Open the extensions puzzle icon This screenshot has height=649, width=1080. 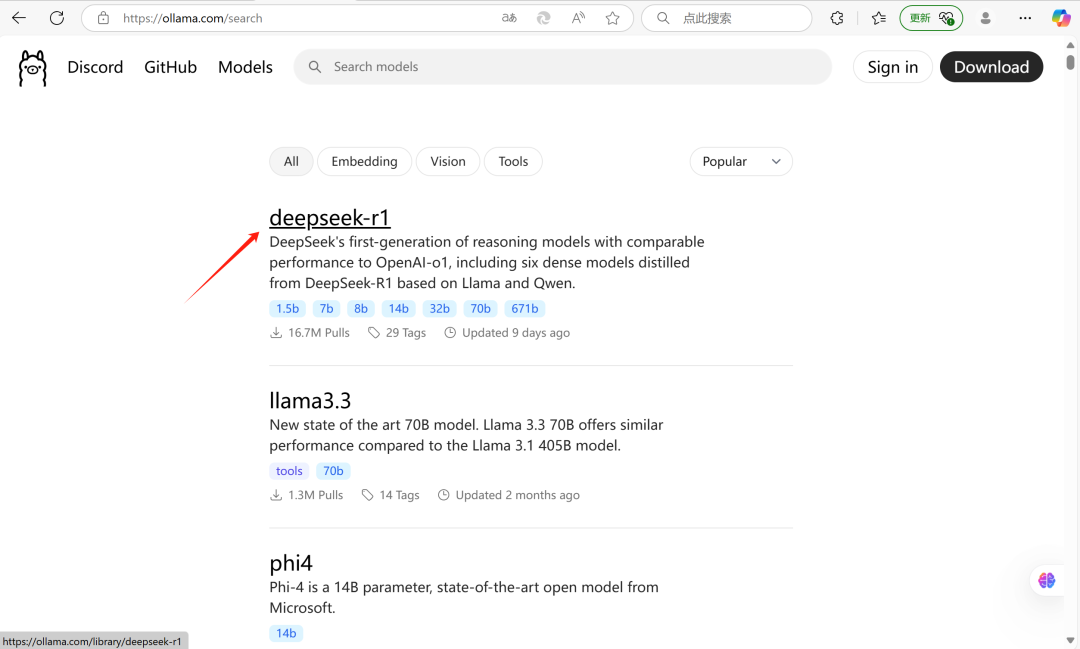pyautogui.click(x=837, y=18)
